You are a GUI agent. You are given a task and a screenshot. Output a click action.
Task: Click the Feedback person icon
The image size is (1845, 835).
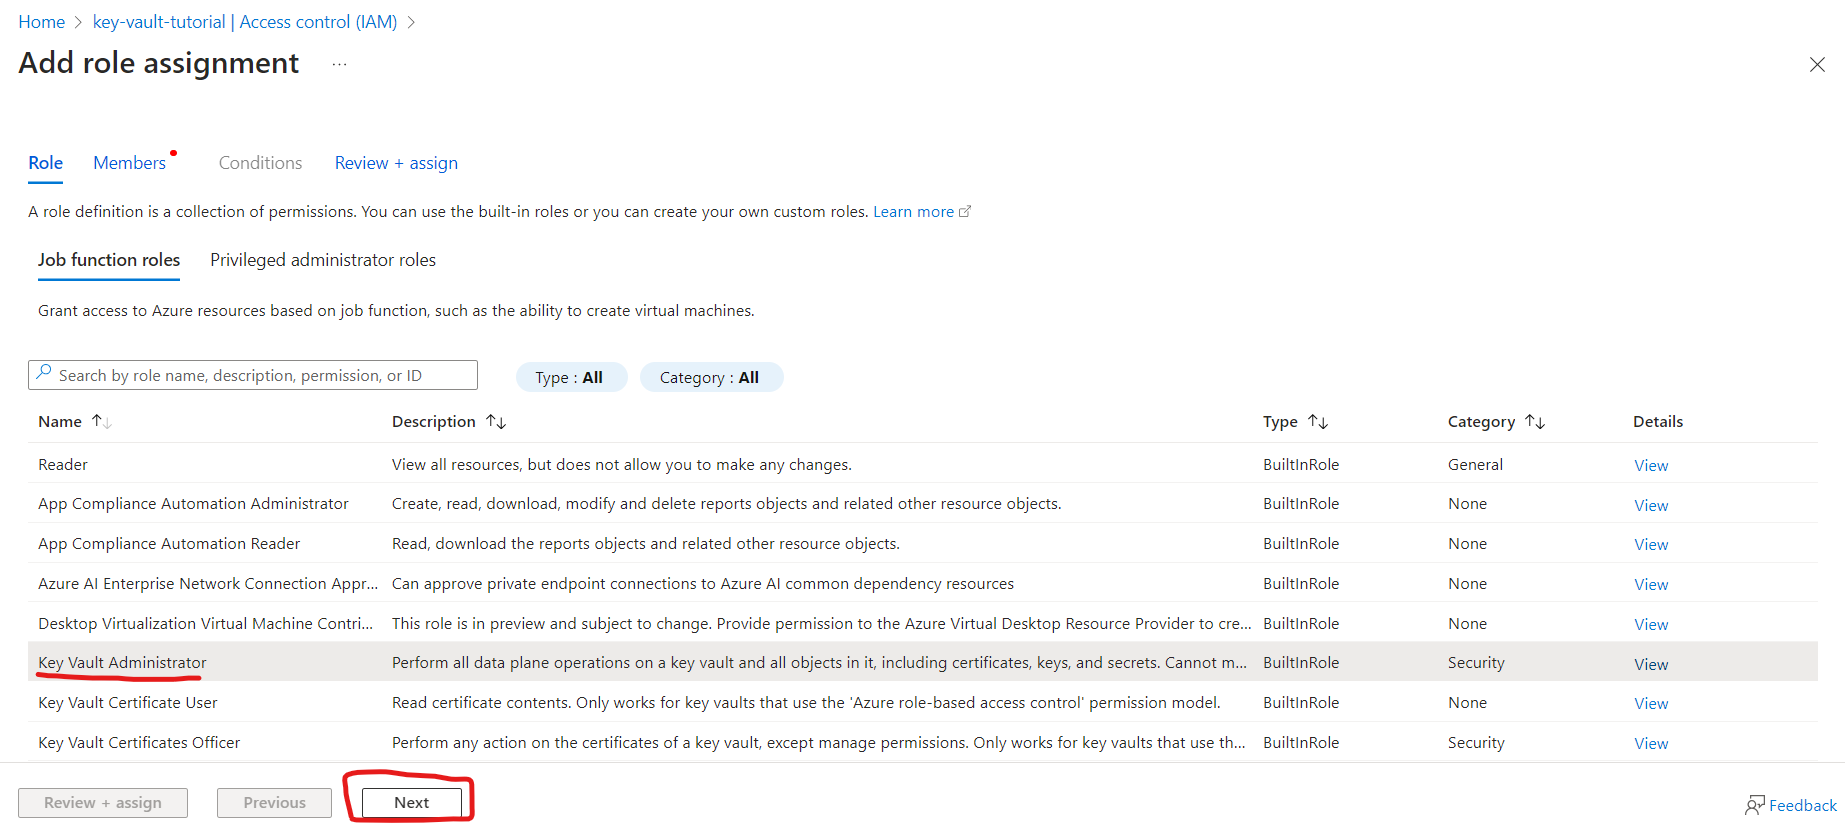pyautogui.click(x=1755, y=805)
